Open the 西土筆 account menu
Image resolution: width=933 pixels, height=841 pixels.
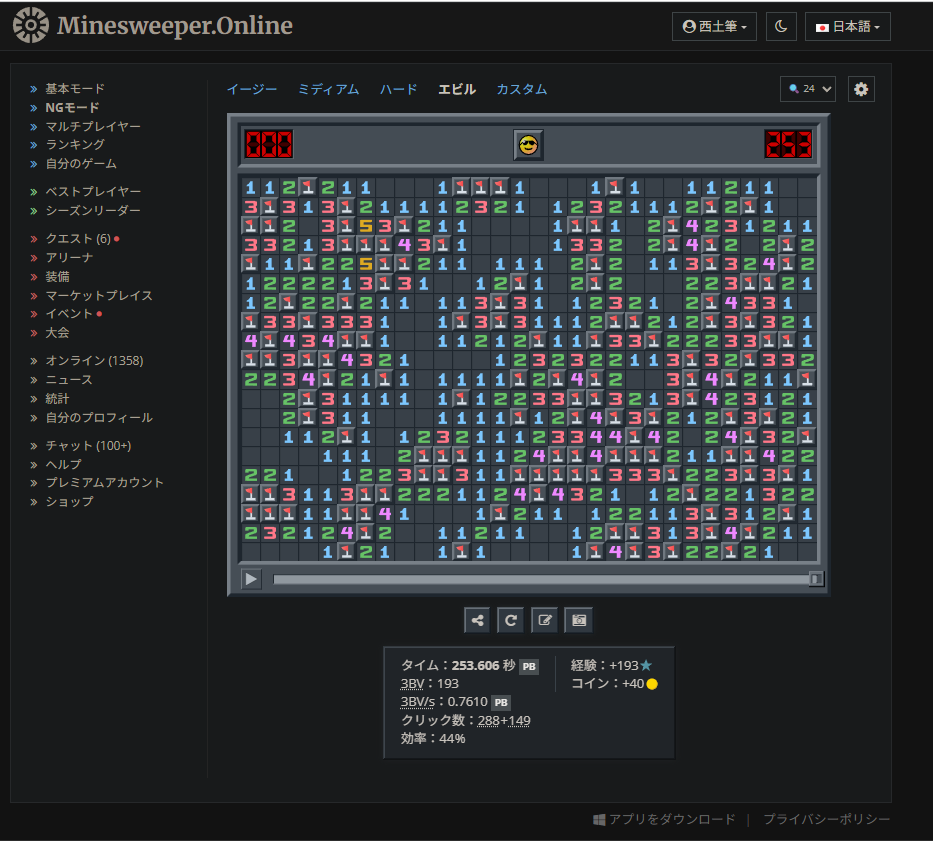[714, 26]
